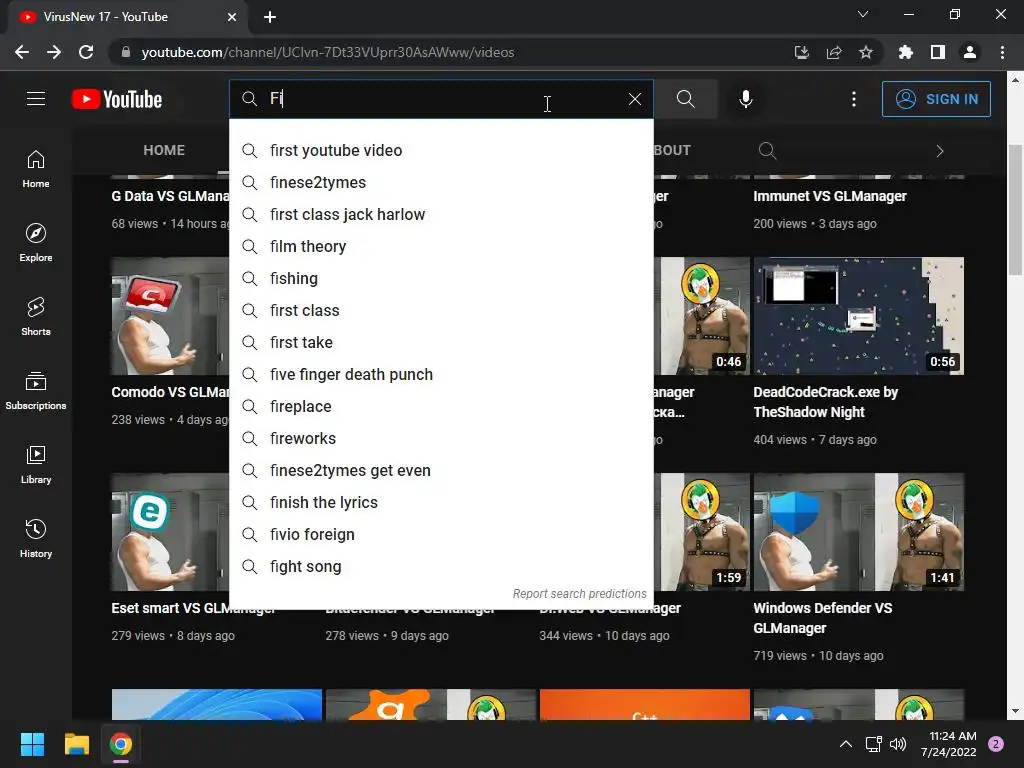Pick the 'five finger death punch' suggestion
The height and width of the screenshot is (768, 1024).
point(441,374)
